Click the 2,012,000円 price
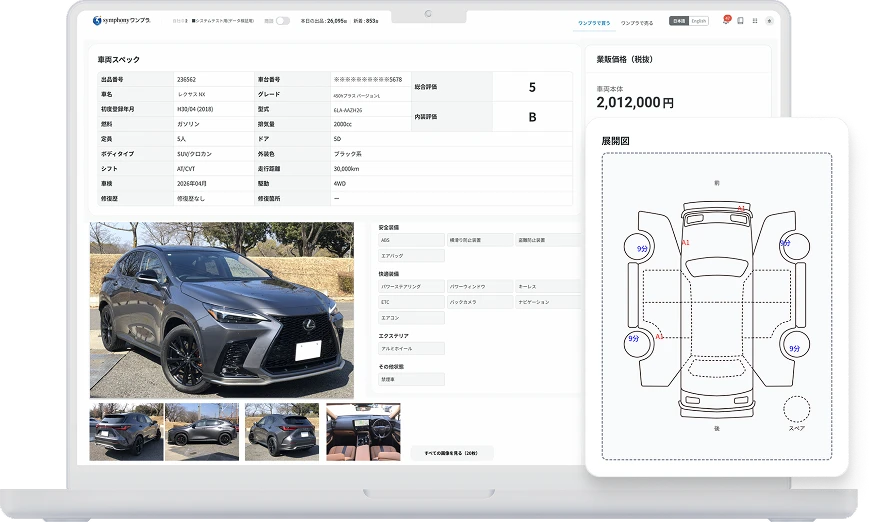The height and width of the screenshot is (522, 882). [x=635, y=102]
